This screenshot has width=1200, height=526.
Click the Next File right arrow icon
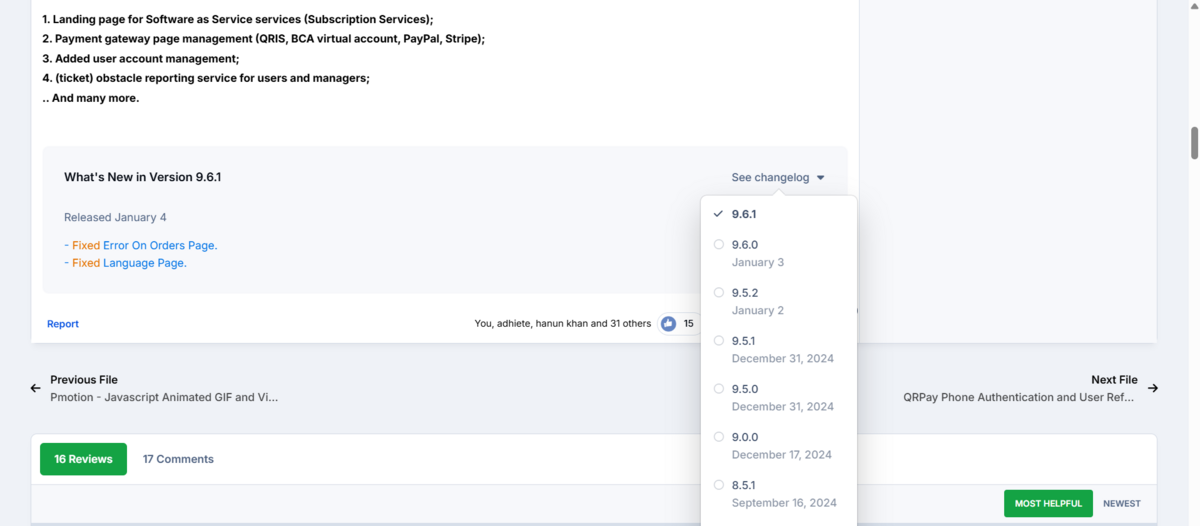click(x=1153, y=388)
